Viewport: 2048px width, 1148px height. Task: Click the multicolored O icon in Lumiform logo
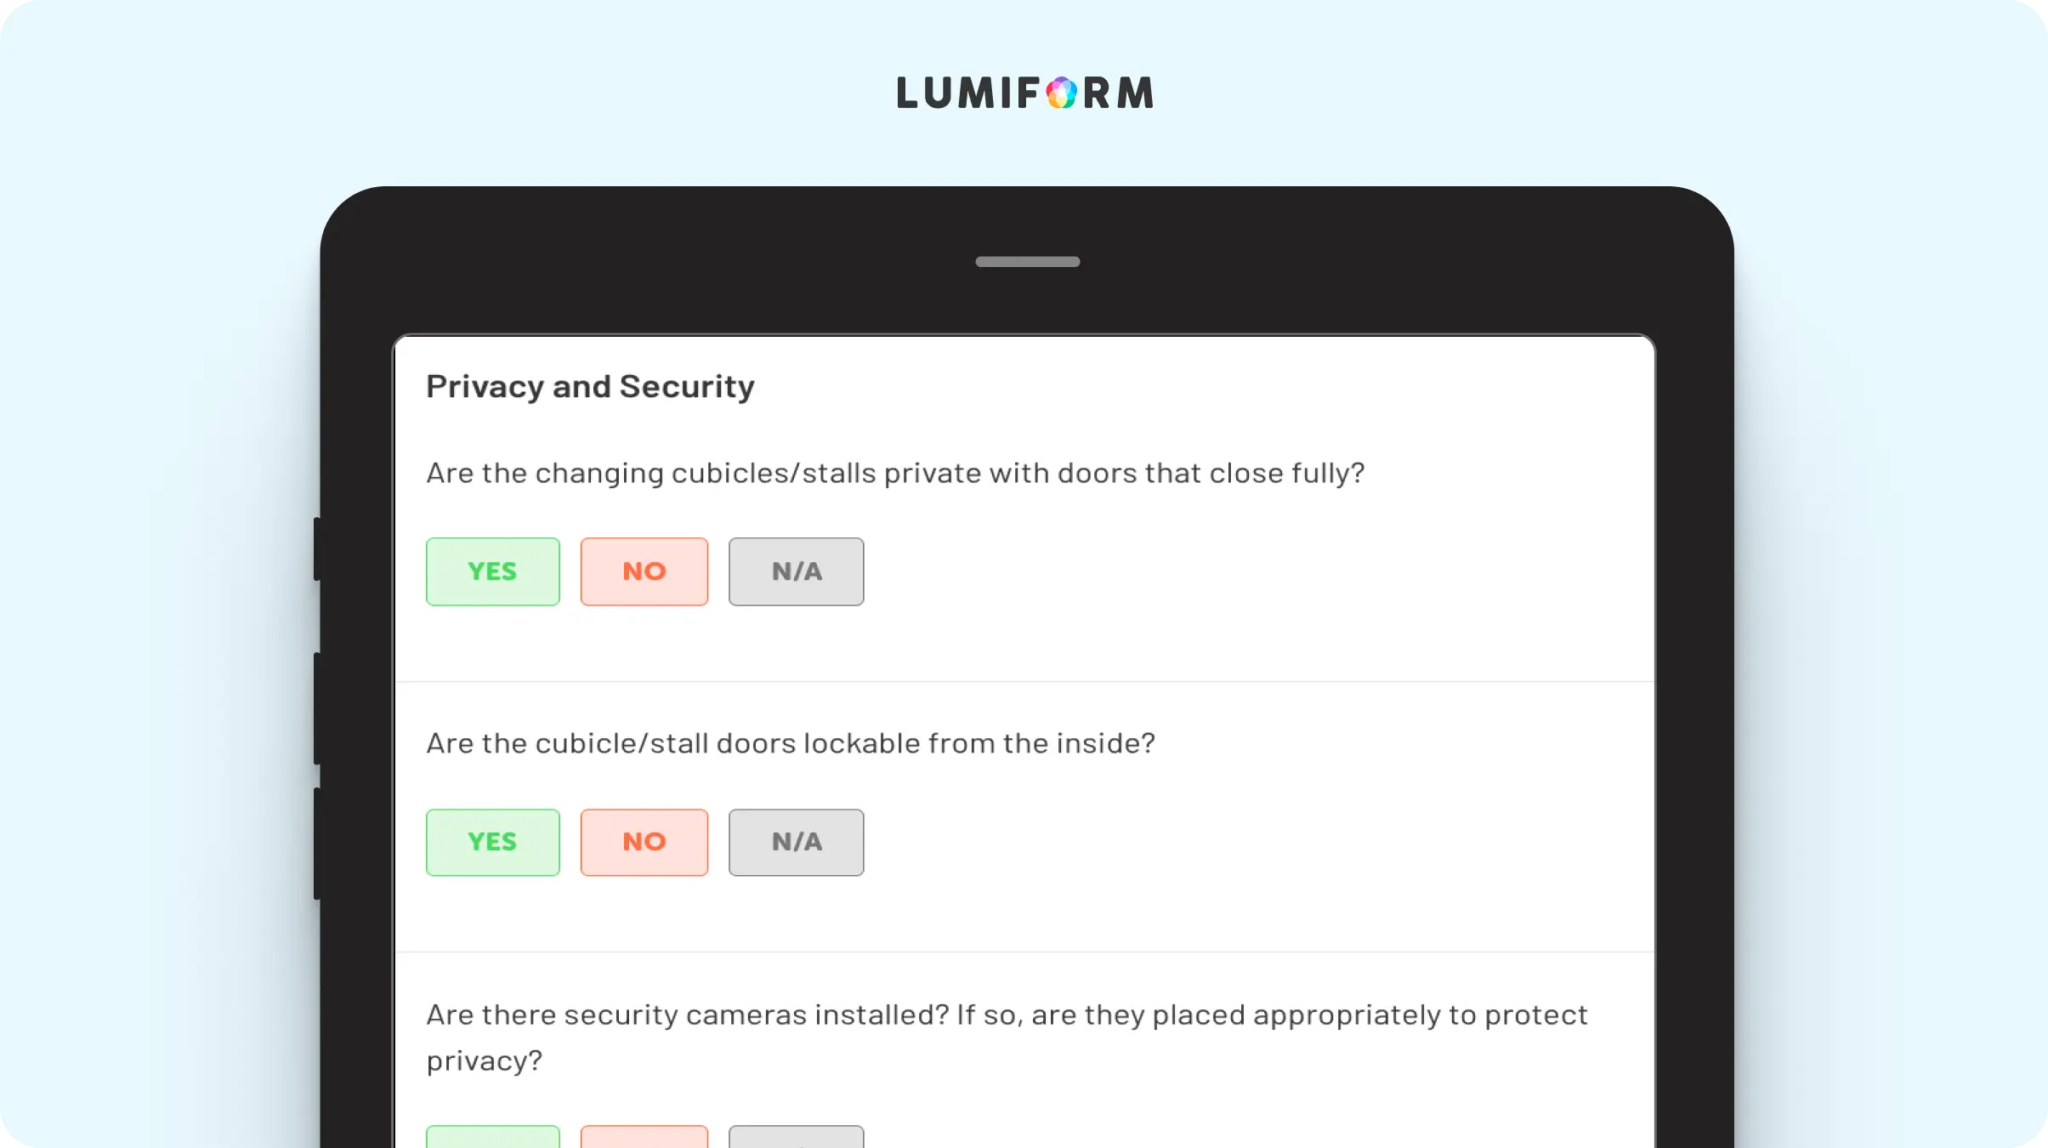click(1061, 93)
